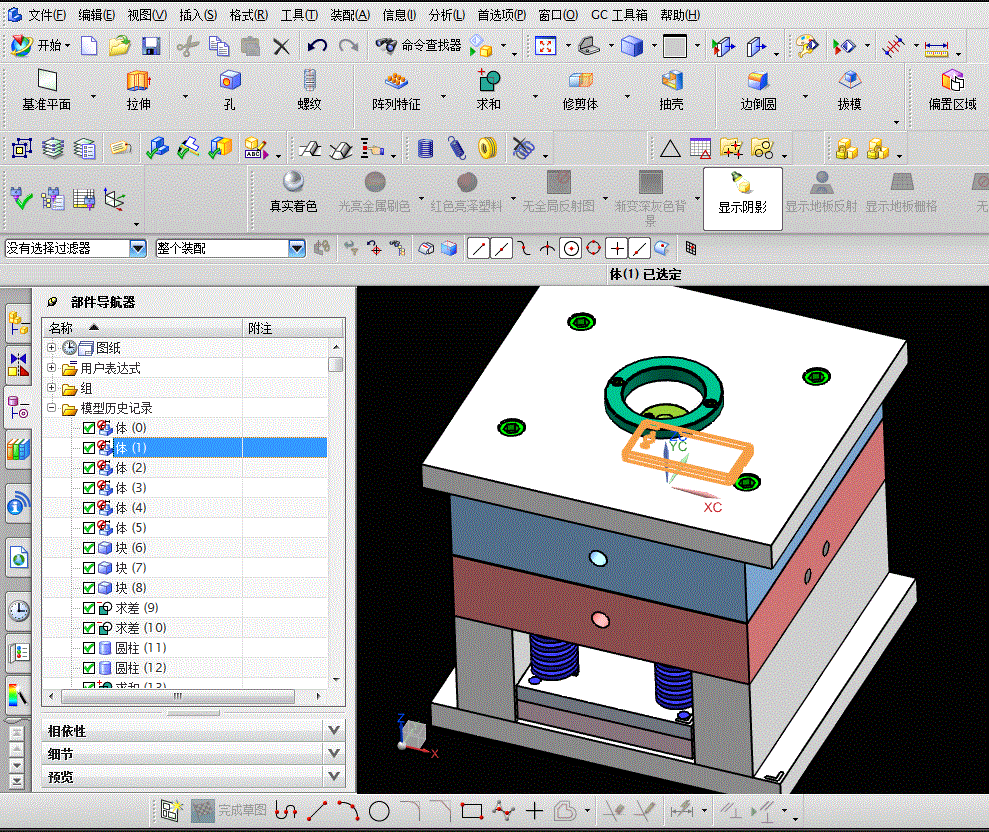Select the 抽壳 (Shell) tool icon

pyautogui.click(x=672, y=81)
